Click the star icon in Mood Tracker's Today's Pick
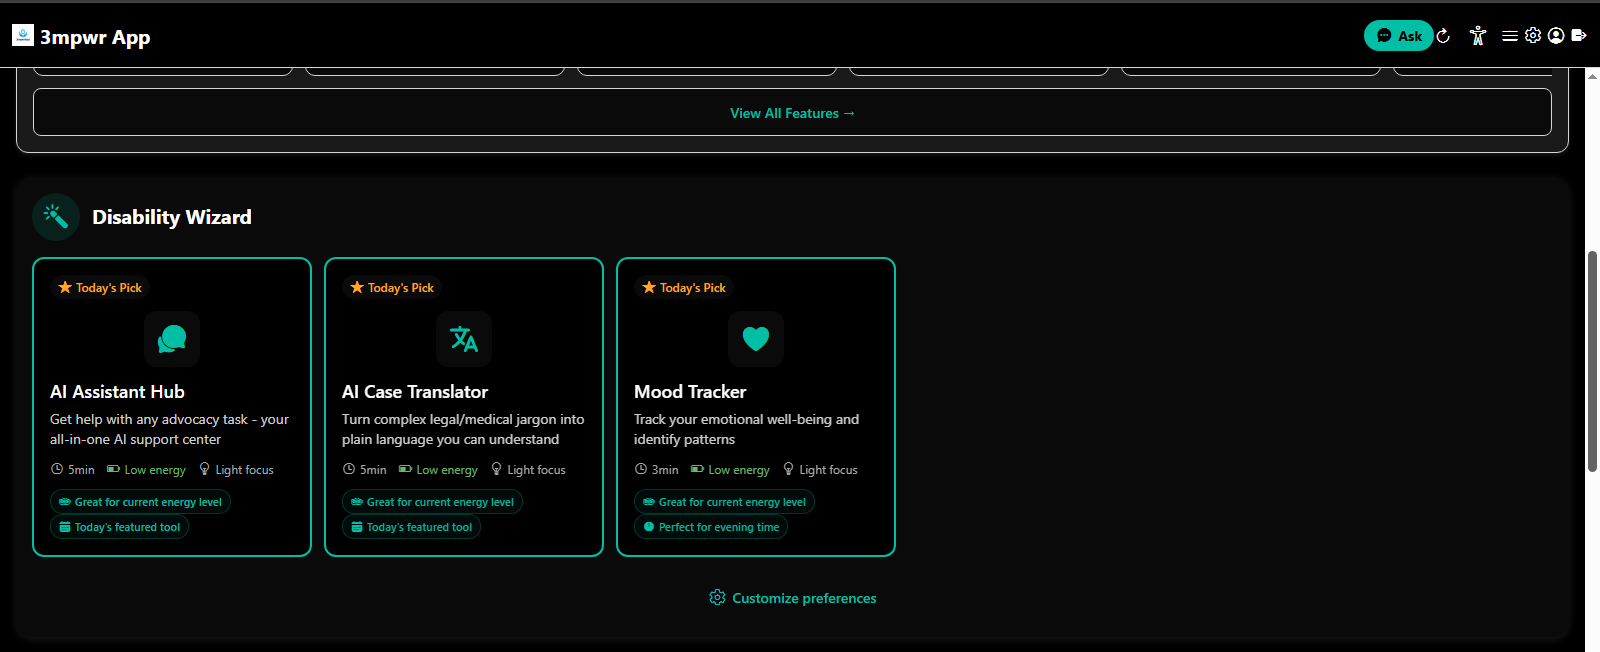1600x652 pixels. tap(649, 288)
